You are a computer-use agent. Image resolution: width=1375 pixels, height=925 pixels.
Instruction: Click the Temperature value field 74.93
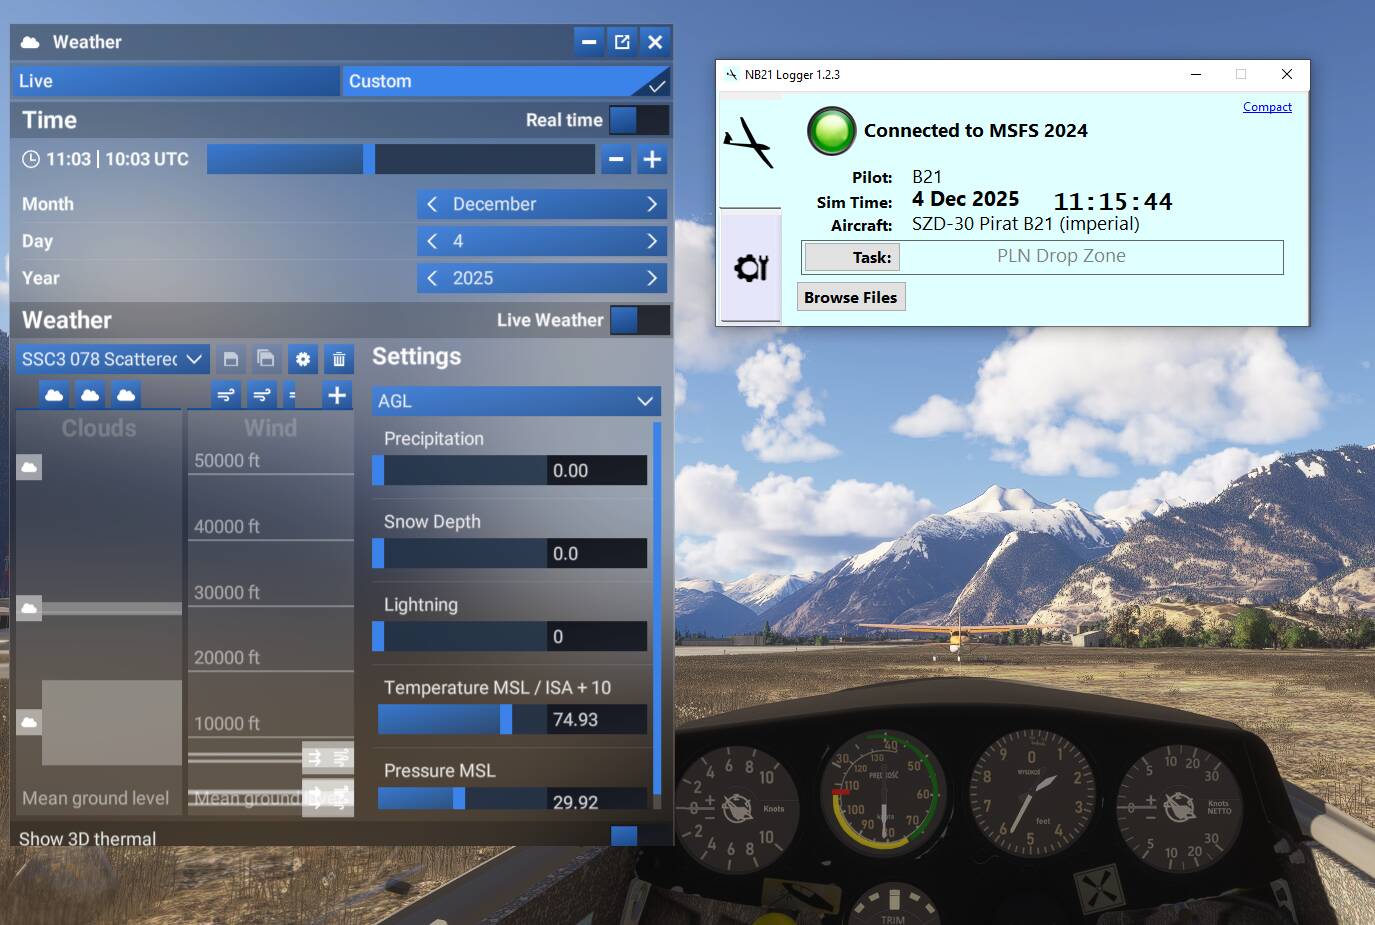597,719
